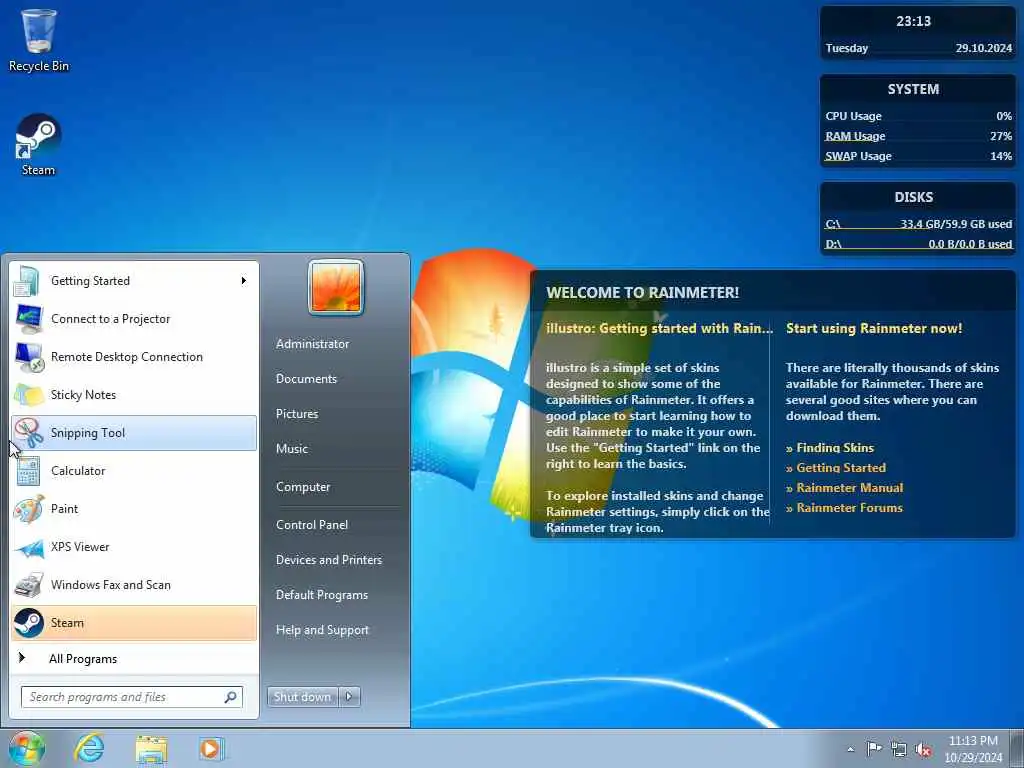Click the C:\ disk usage bar
The height and width of the screenshot is (768, 1024).
click(x=918, y=230)
